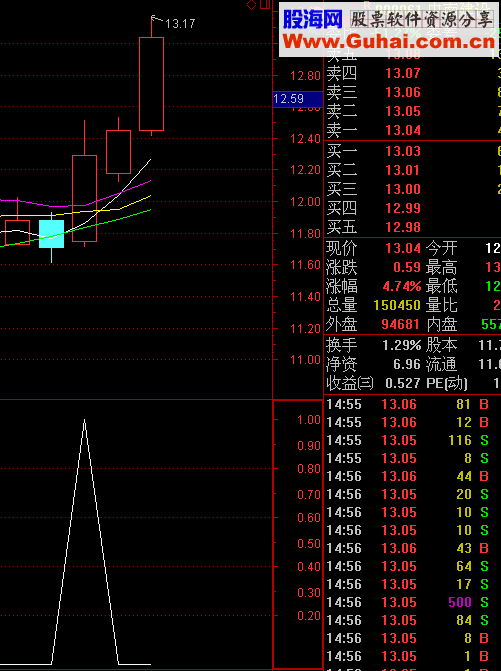Click the 总量 150450 volume value
Screen dimensions: 501x671
[397, 305]
